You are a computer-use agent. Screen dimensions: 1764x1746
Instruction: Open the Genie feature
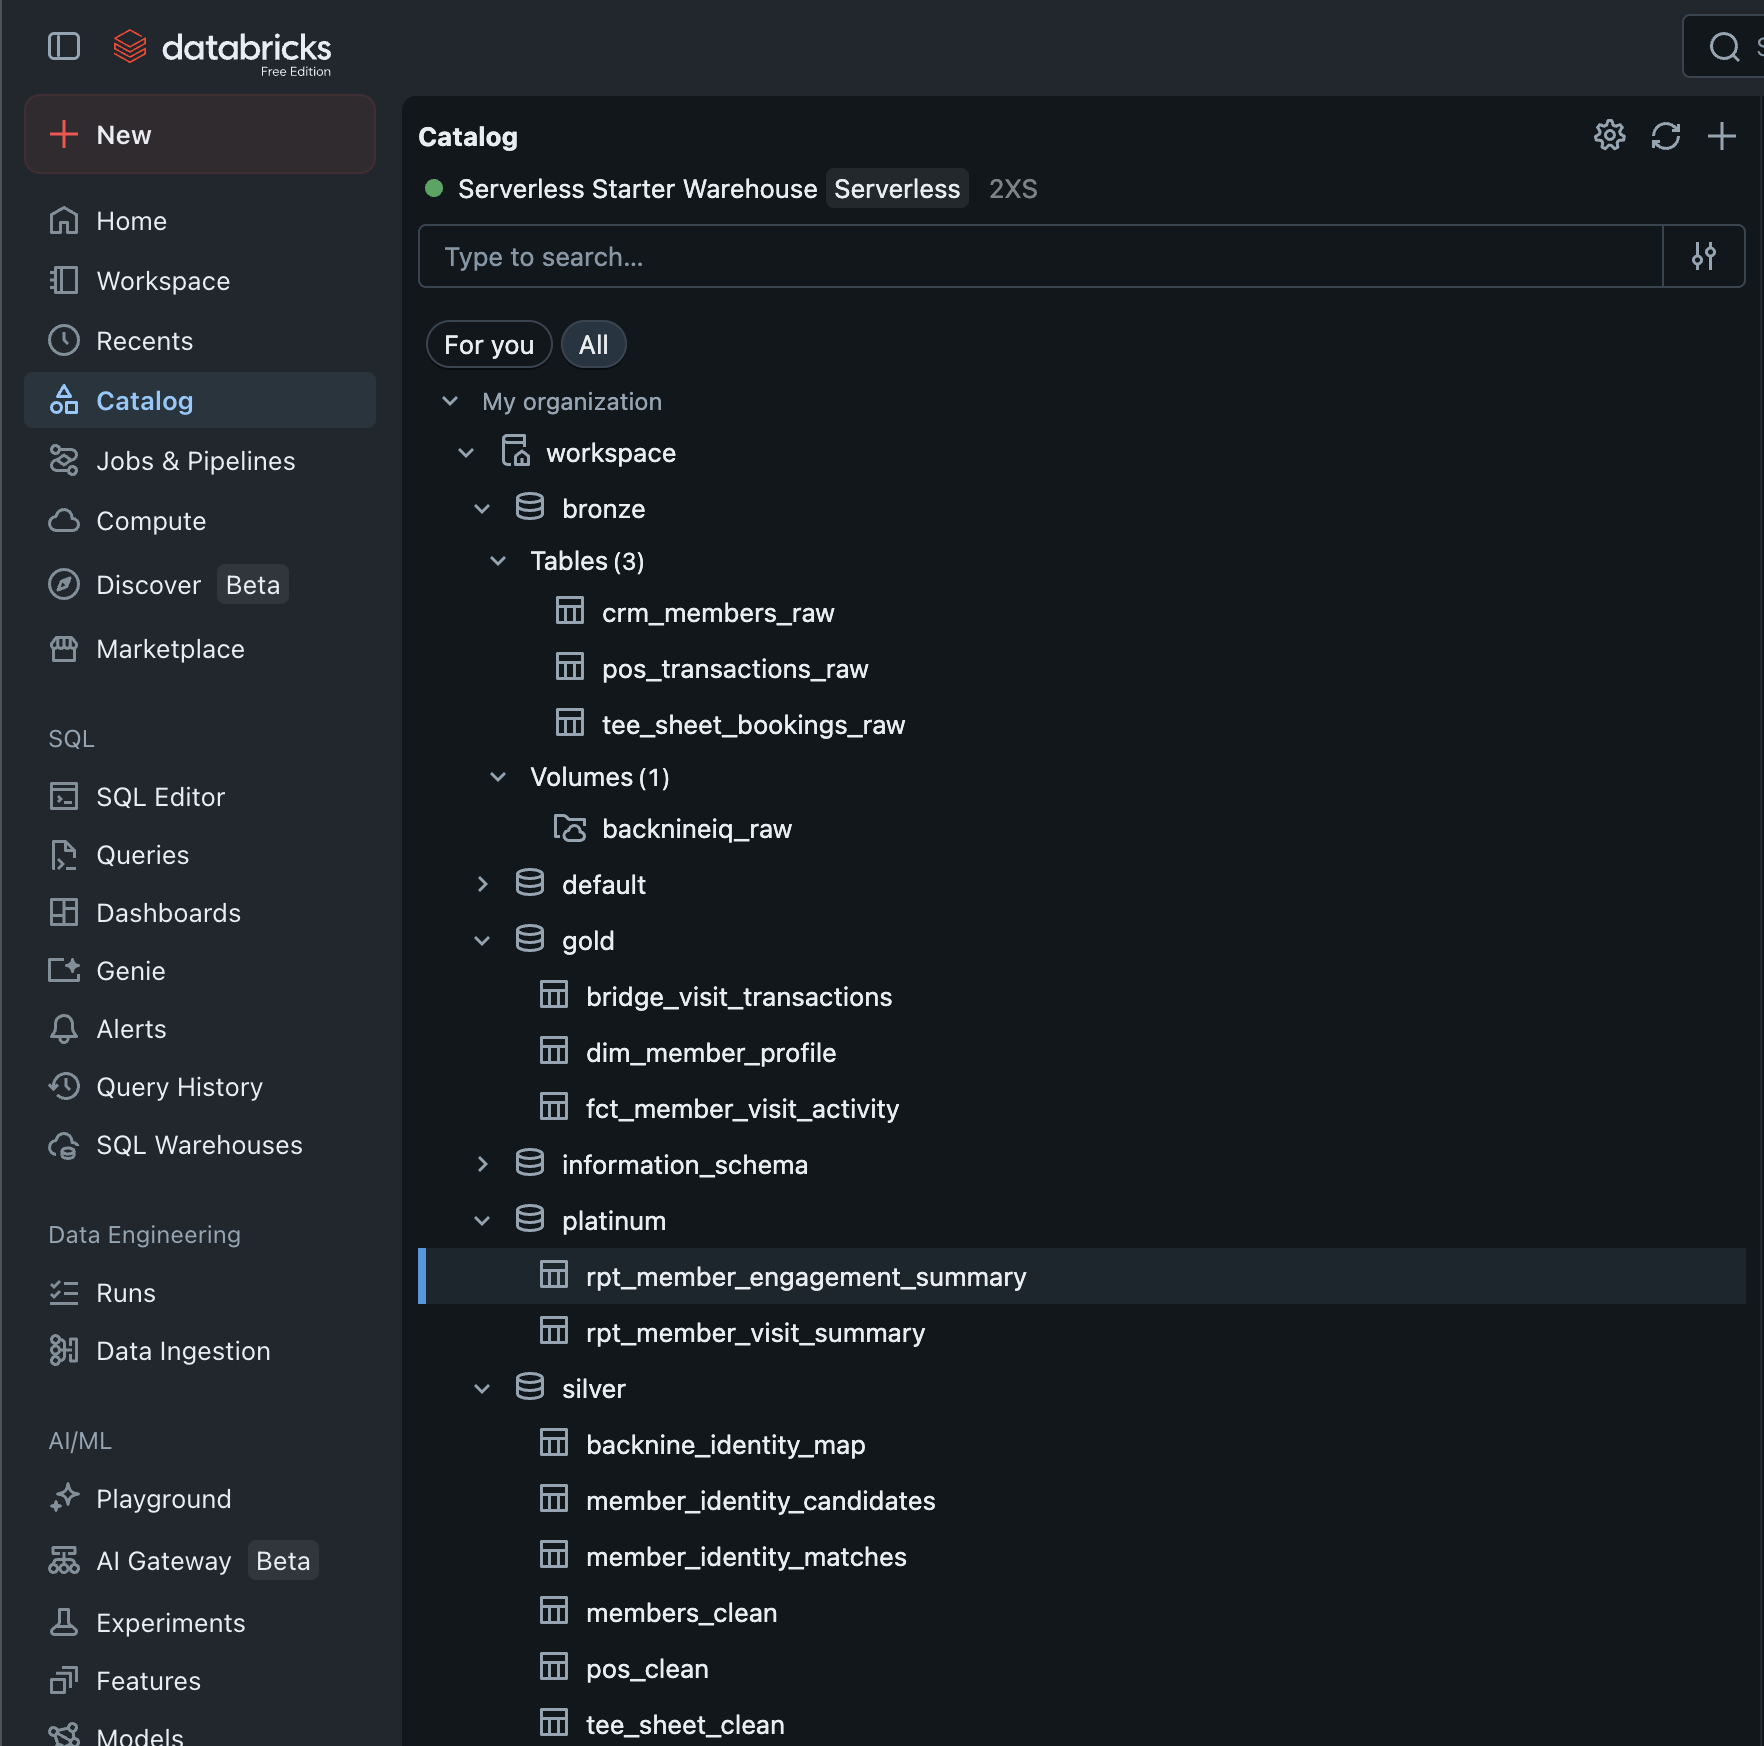130,970
